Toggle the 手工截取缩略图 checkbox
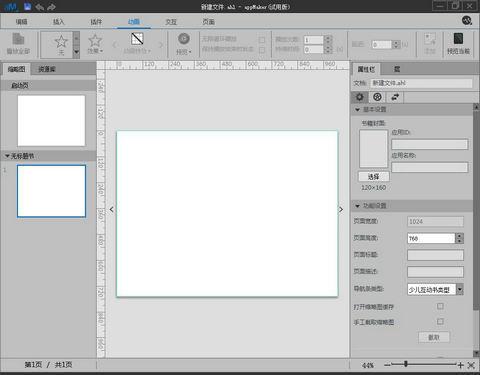Viewport: 480px width, 375px height. 440,321
